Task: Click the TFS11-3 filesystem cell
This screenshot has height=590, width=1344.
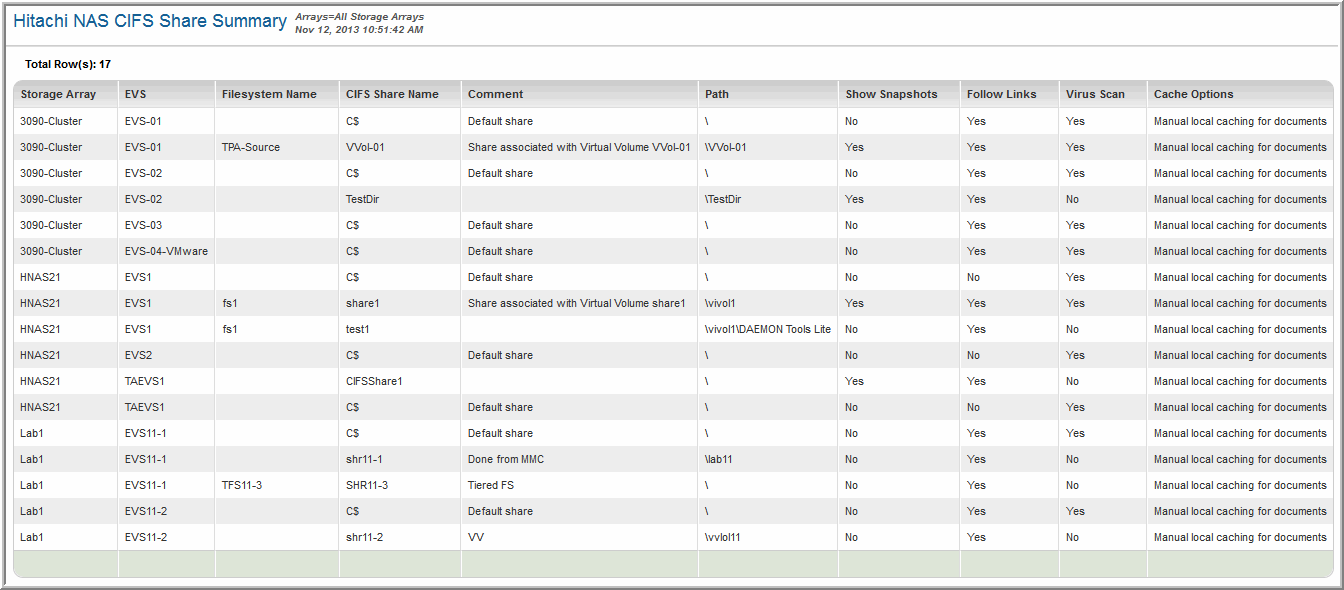Action: [242, 485]
